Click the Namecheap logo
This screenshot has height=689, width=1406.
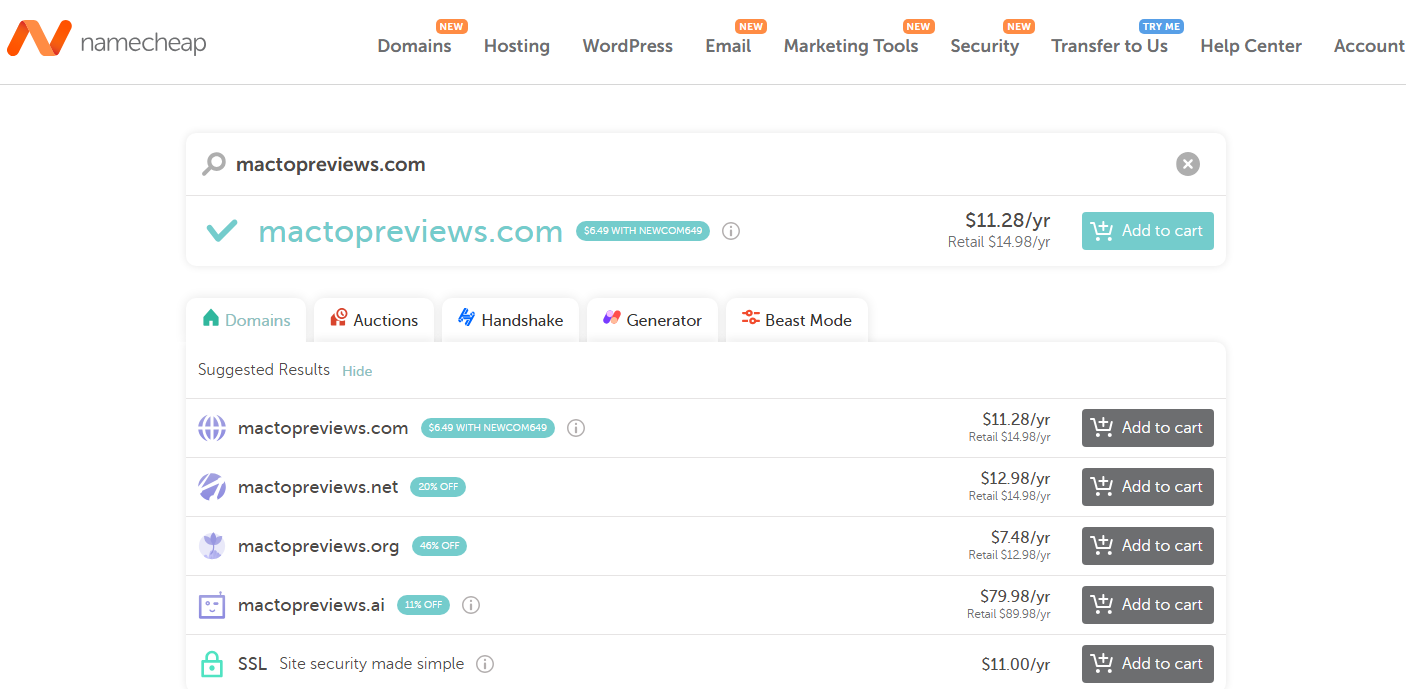(x=107, y=40)
